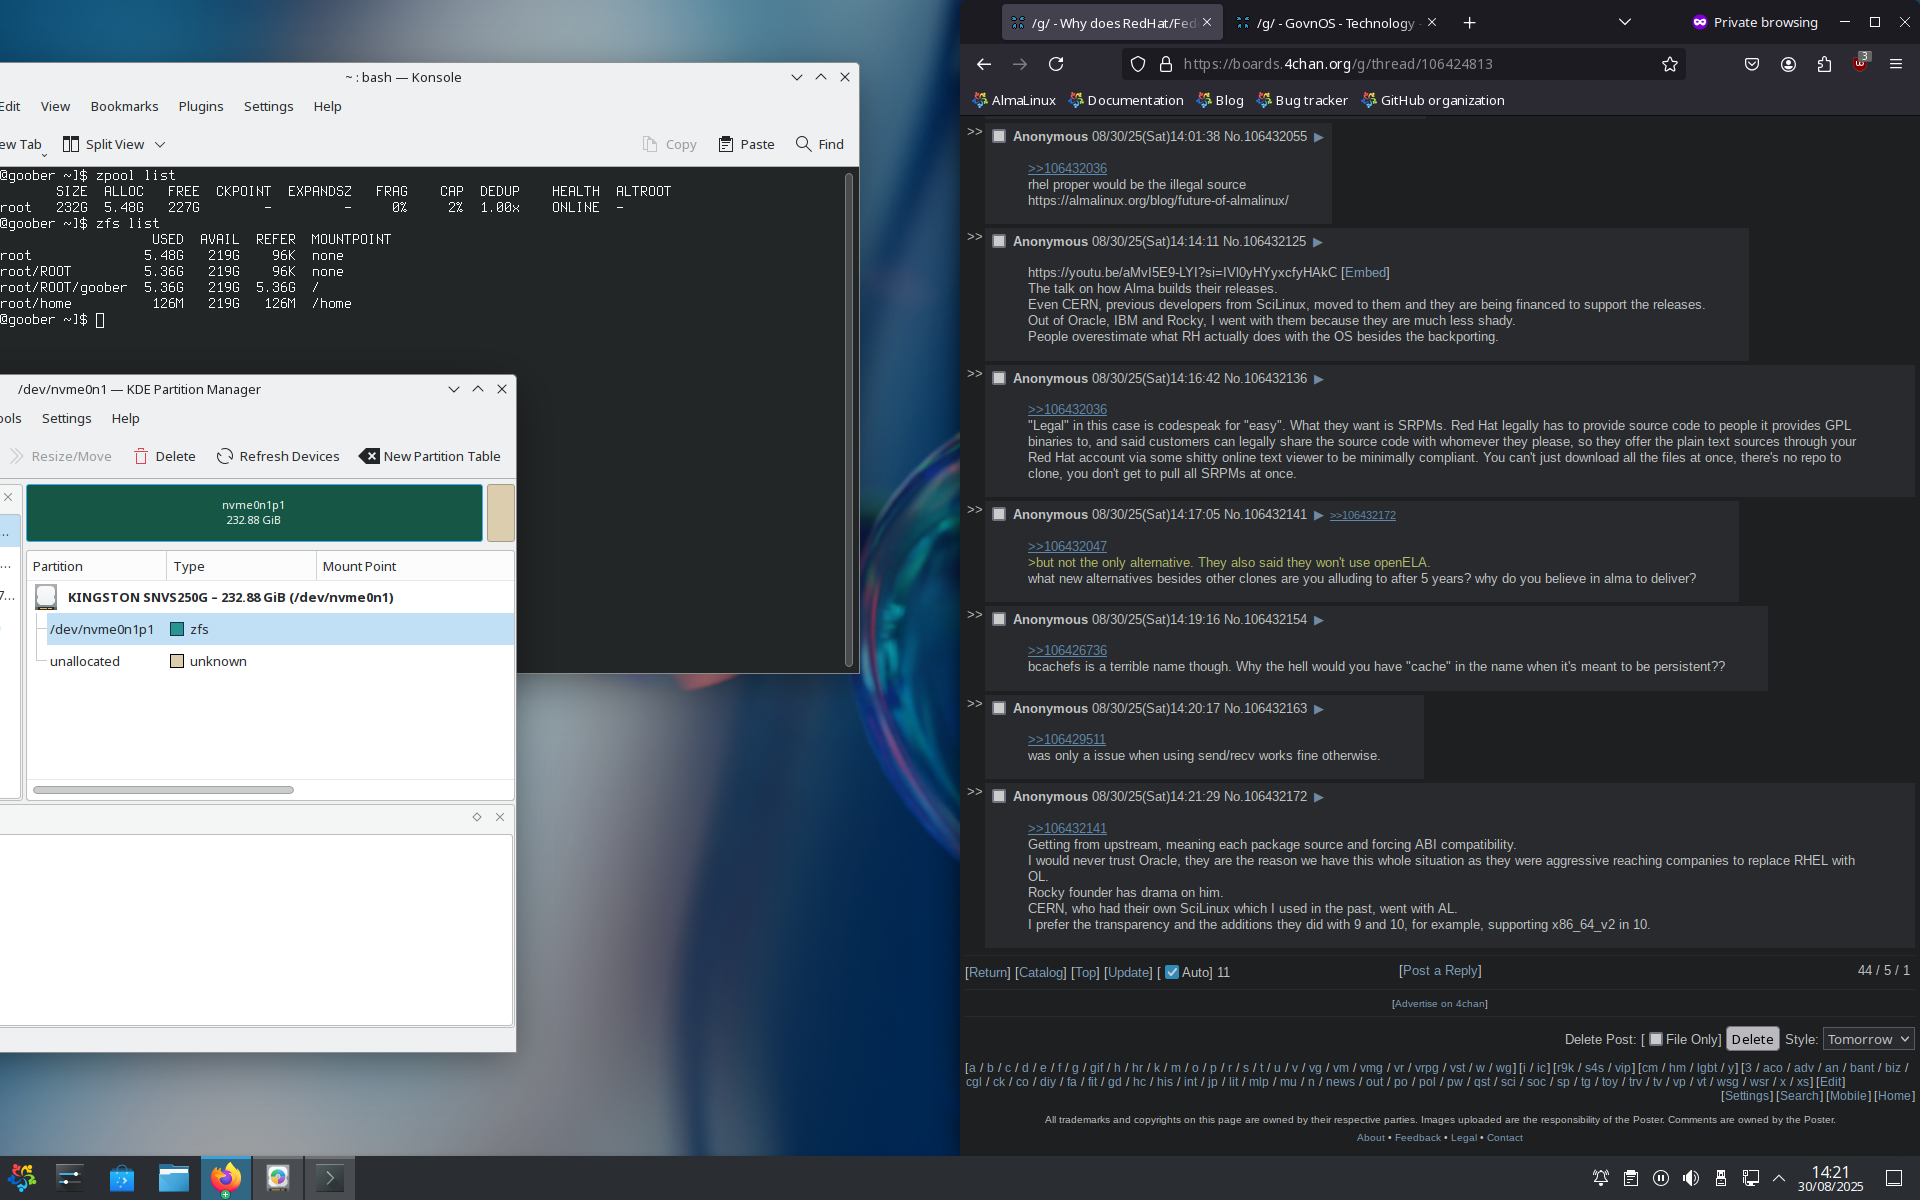Toggle the File Only checkbox
This screenshot has height=1200, width=1920.
[x=1656, y=1039]
